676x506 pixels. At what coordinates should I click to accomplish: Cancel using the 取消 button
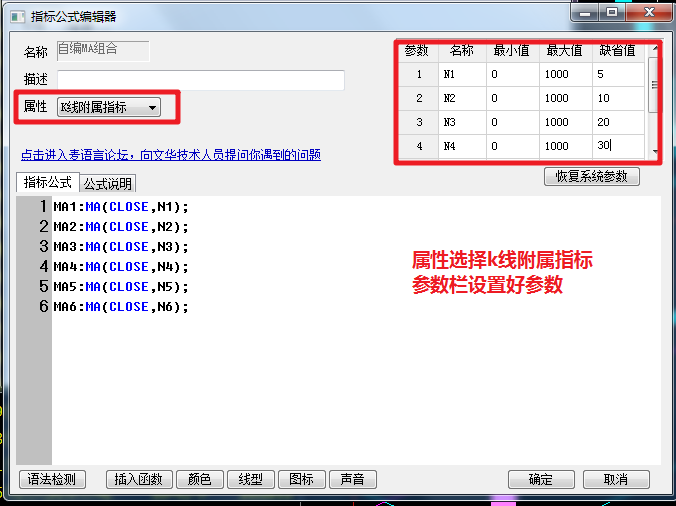(616, 479)
